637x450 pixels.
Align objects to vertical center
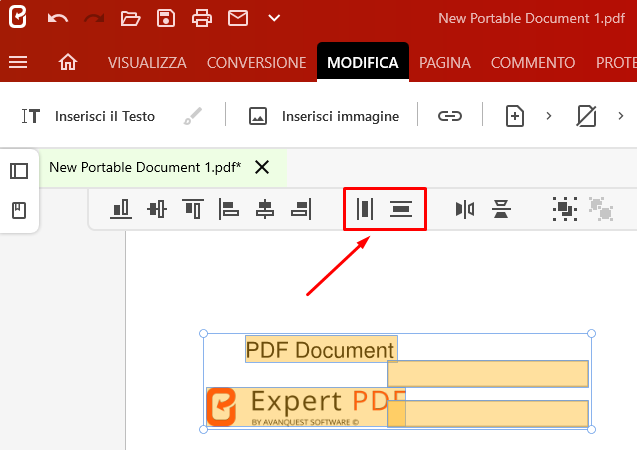tap(157, 209)
